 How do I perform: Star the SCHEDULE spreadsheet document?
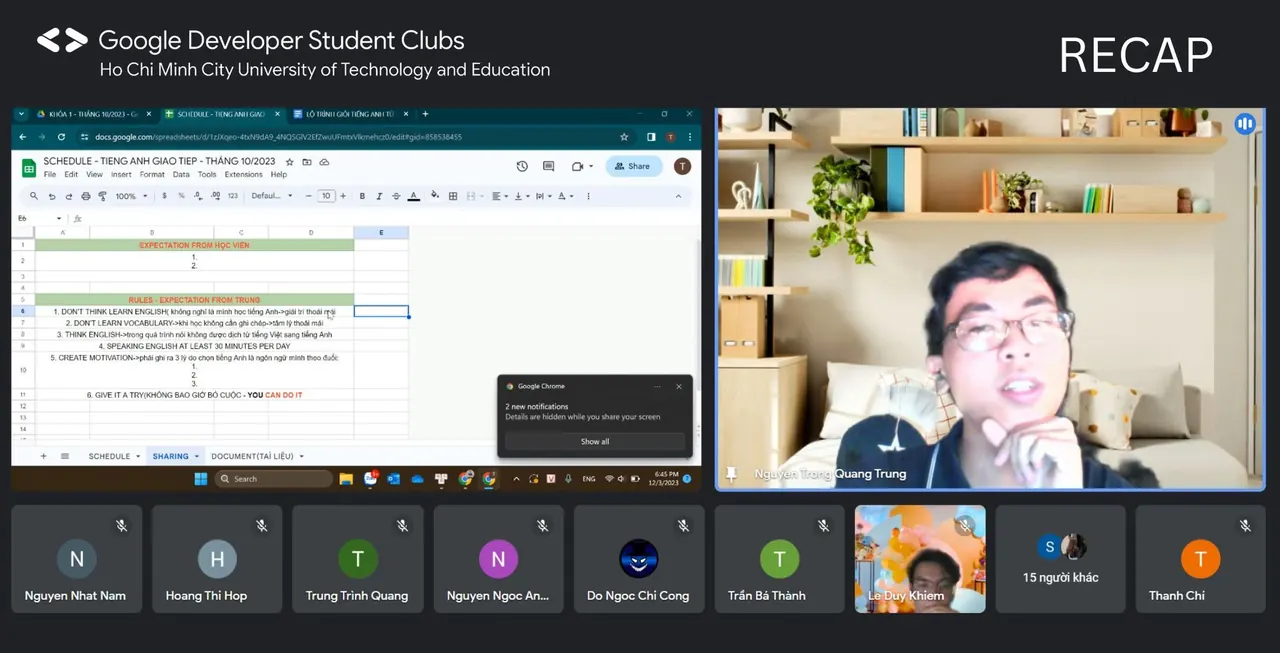tap(290, 162)
